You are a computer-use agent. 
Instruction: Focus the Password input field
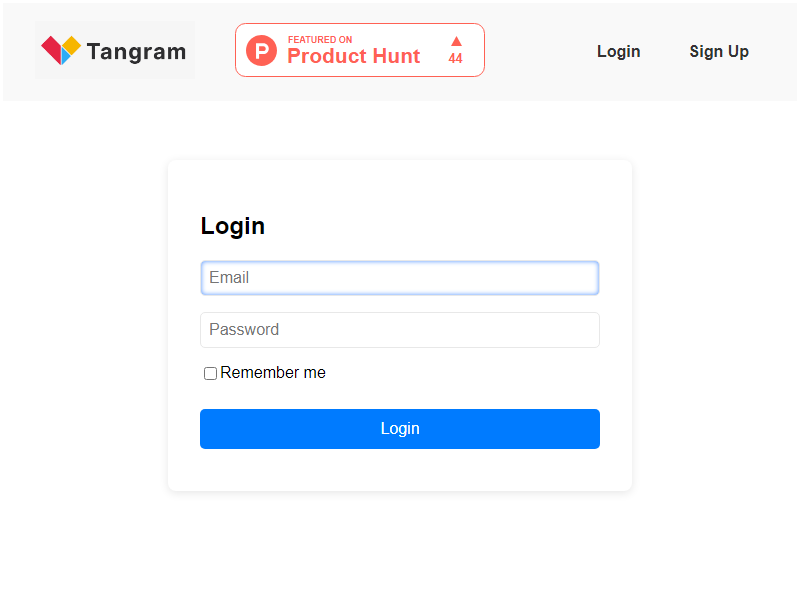pos(400,330)
